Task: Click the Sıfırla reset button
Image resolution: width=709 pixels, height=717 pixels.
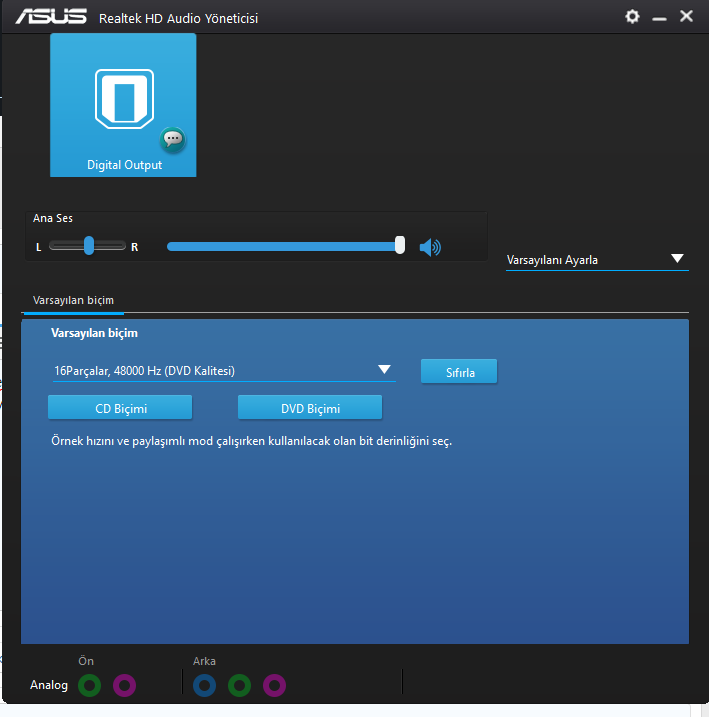Action: (459, 372)
